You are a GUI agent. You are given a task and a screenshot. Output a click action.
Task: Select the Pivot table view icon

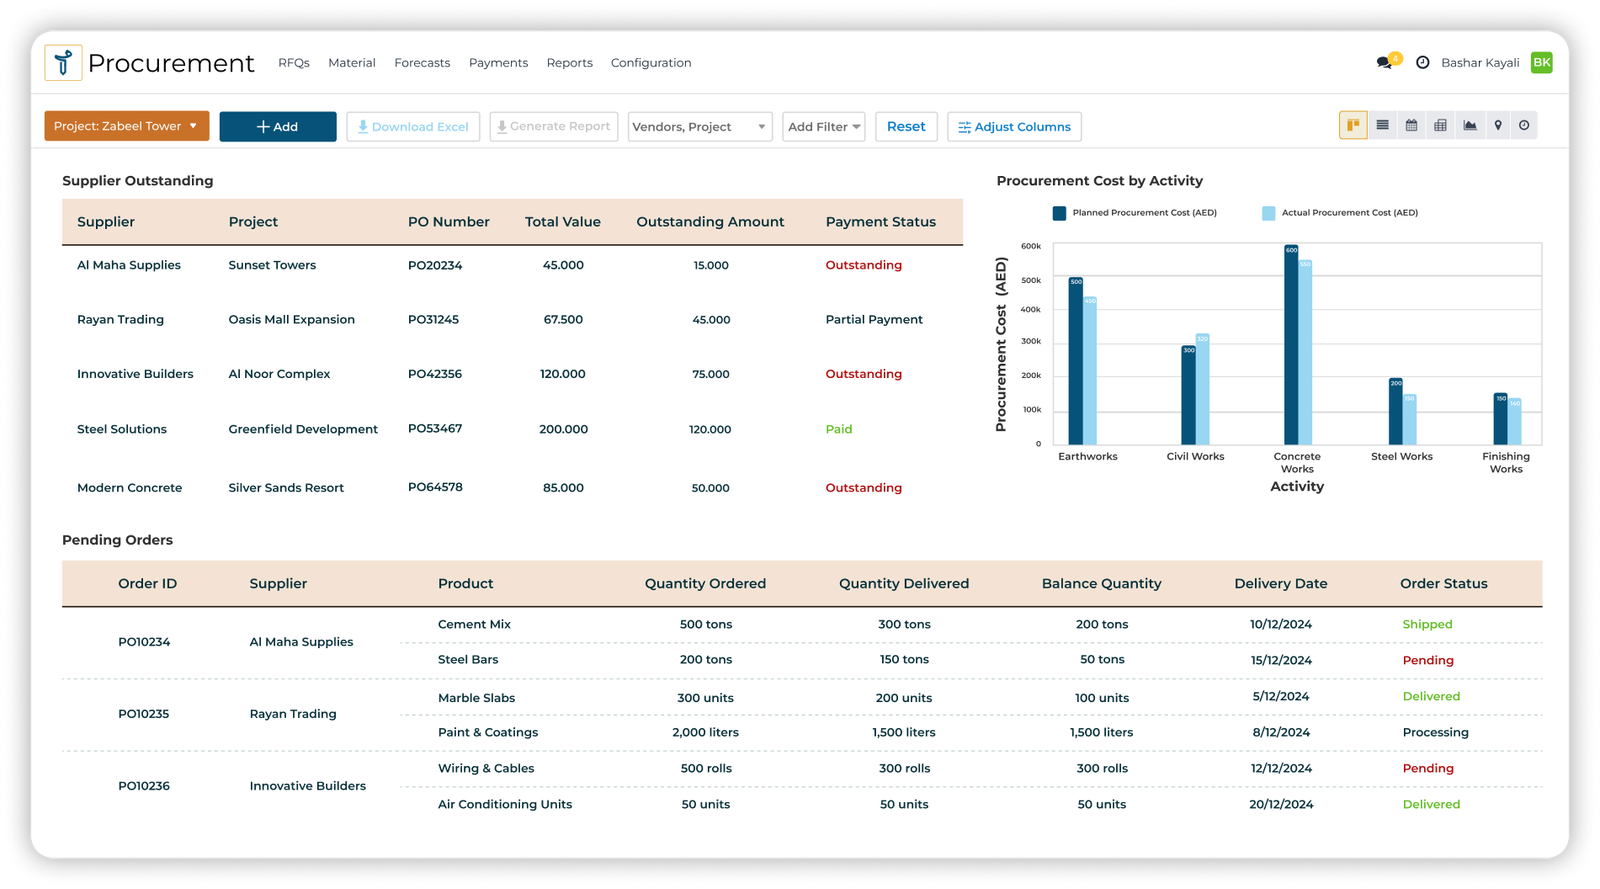pyautogui.click(x=1440, y=125)
